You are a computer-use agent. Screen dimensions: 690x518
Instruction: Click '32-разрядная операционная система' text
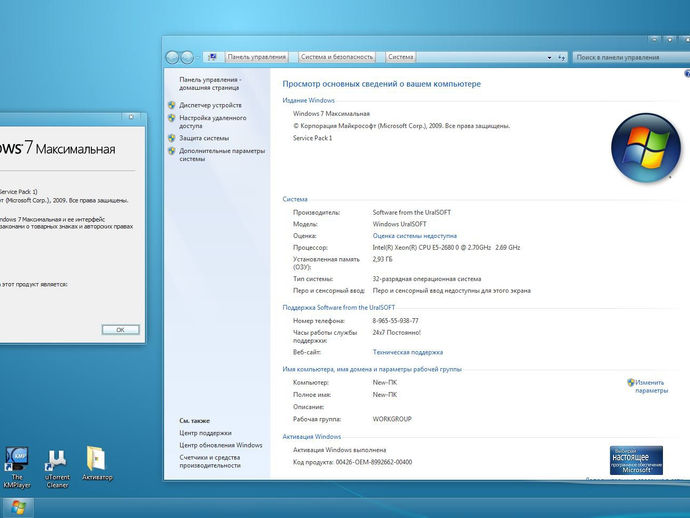[x=427, y=279]
